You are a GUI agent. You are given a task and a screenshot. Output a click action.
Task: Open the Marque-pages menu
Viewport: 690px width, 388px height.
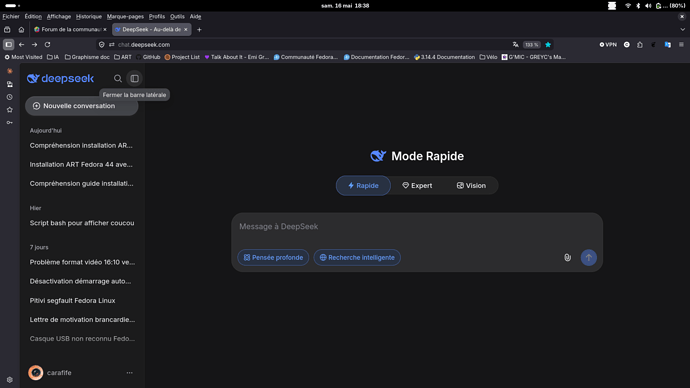(125, 16)
